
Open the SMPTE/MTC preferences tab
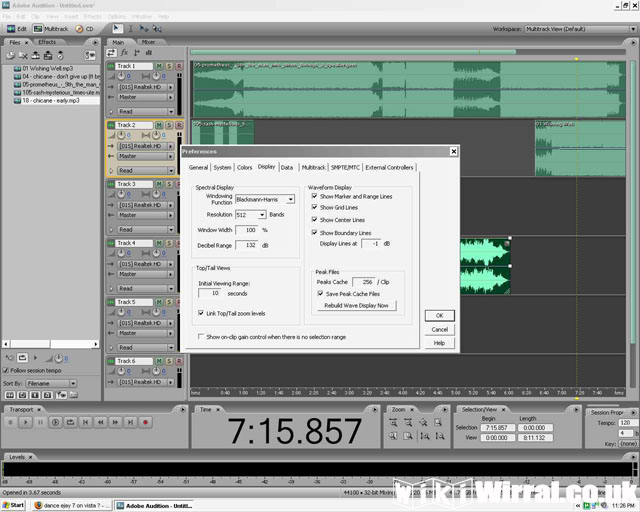click(x=345, y=167)
